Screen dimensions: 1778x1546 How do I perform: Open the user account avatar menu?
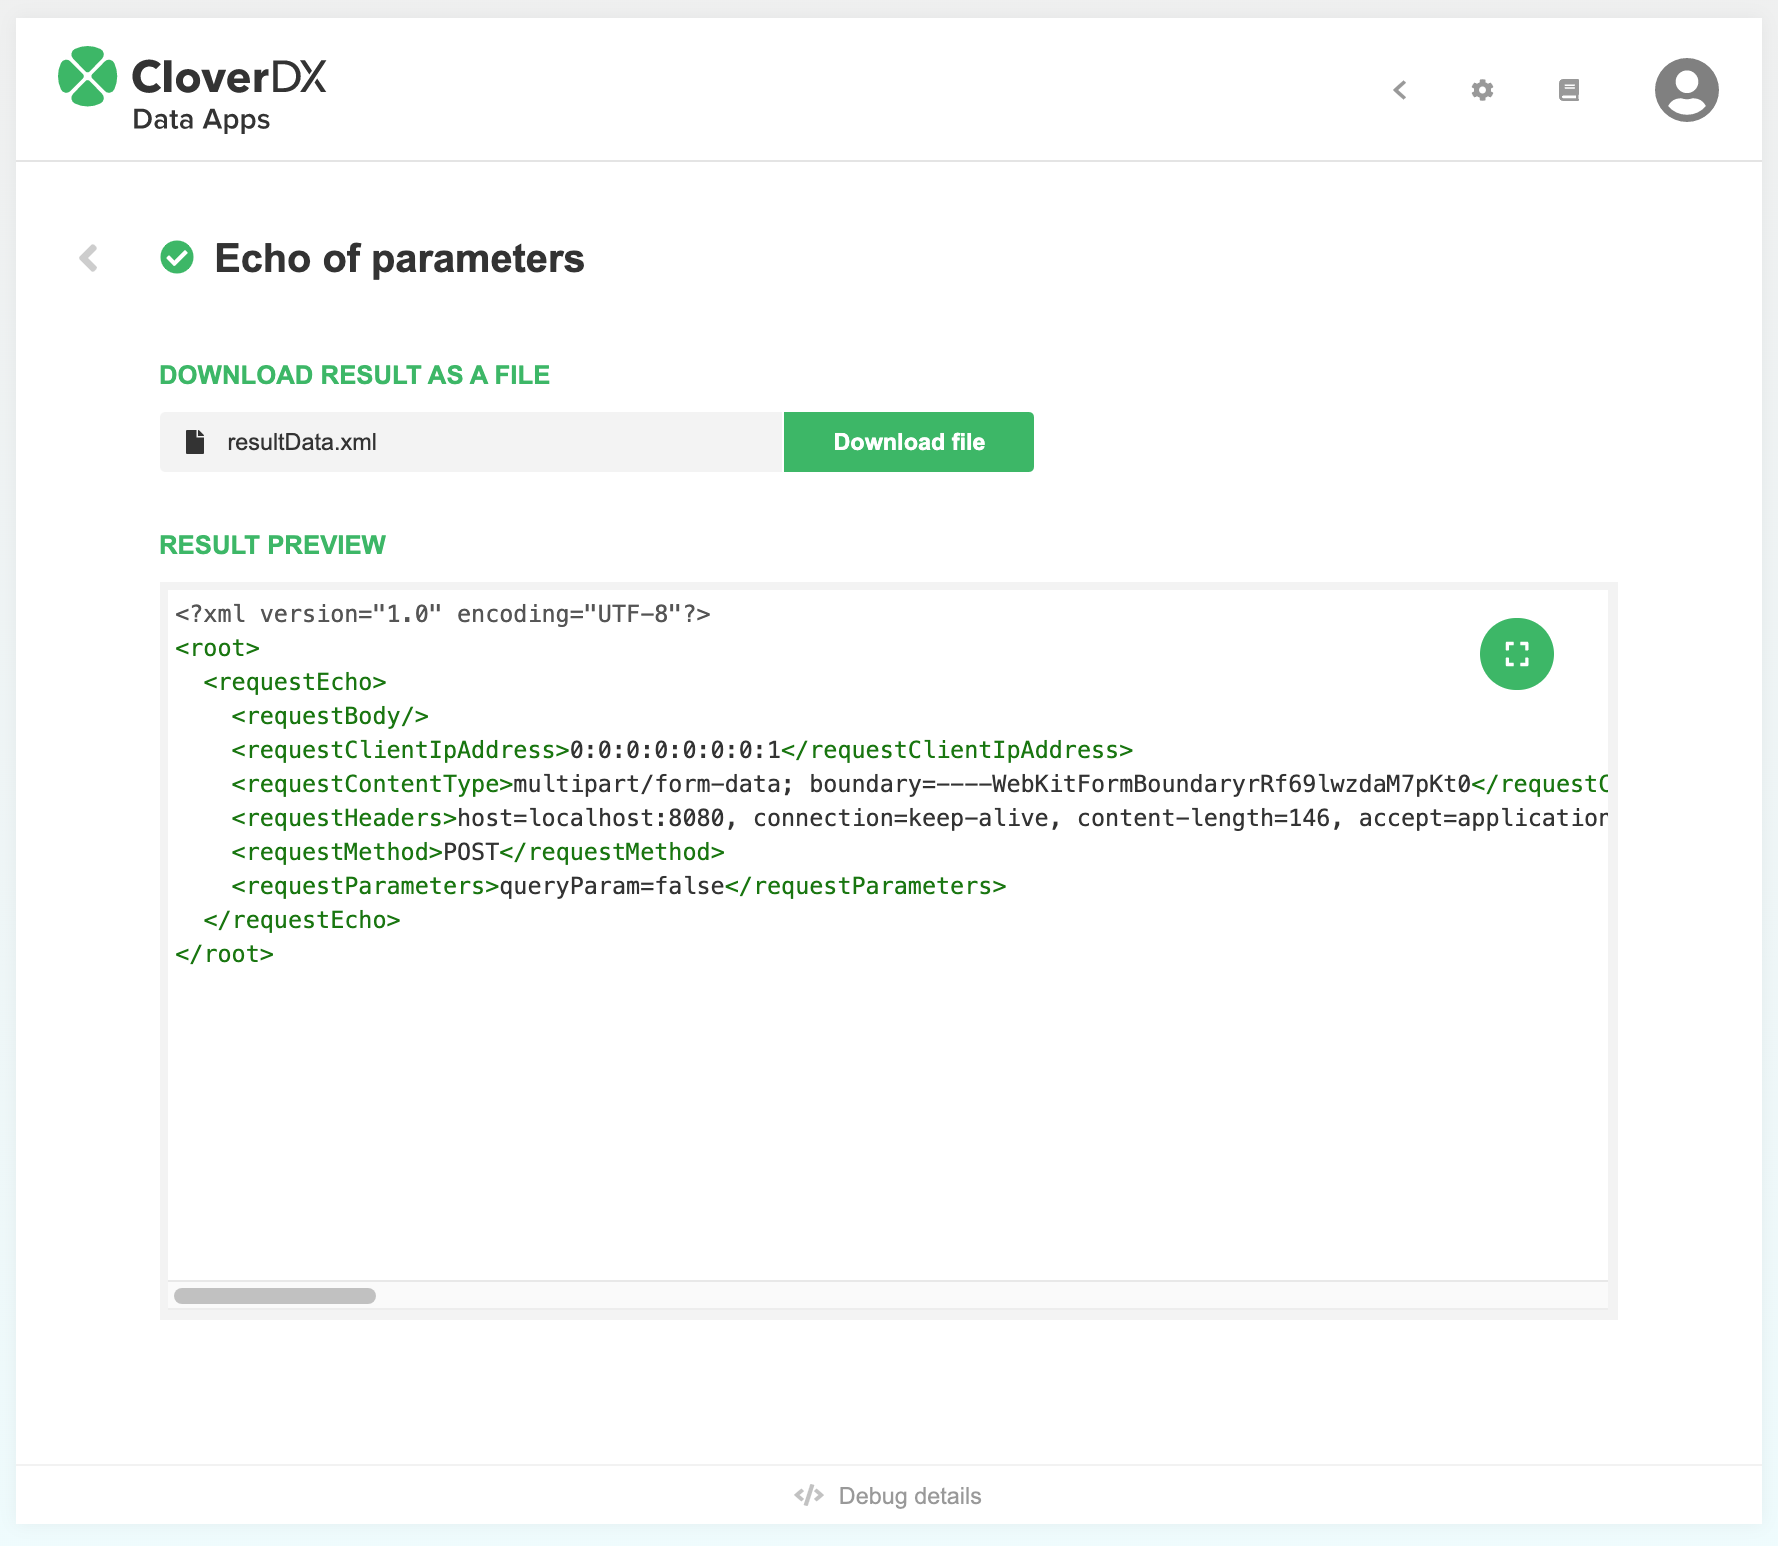tap(1686, 90)
